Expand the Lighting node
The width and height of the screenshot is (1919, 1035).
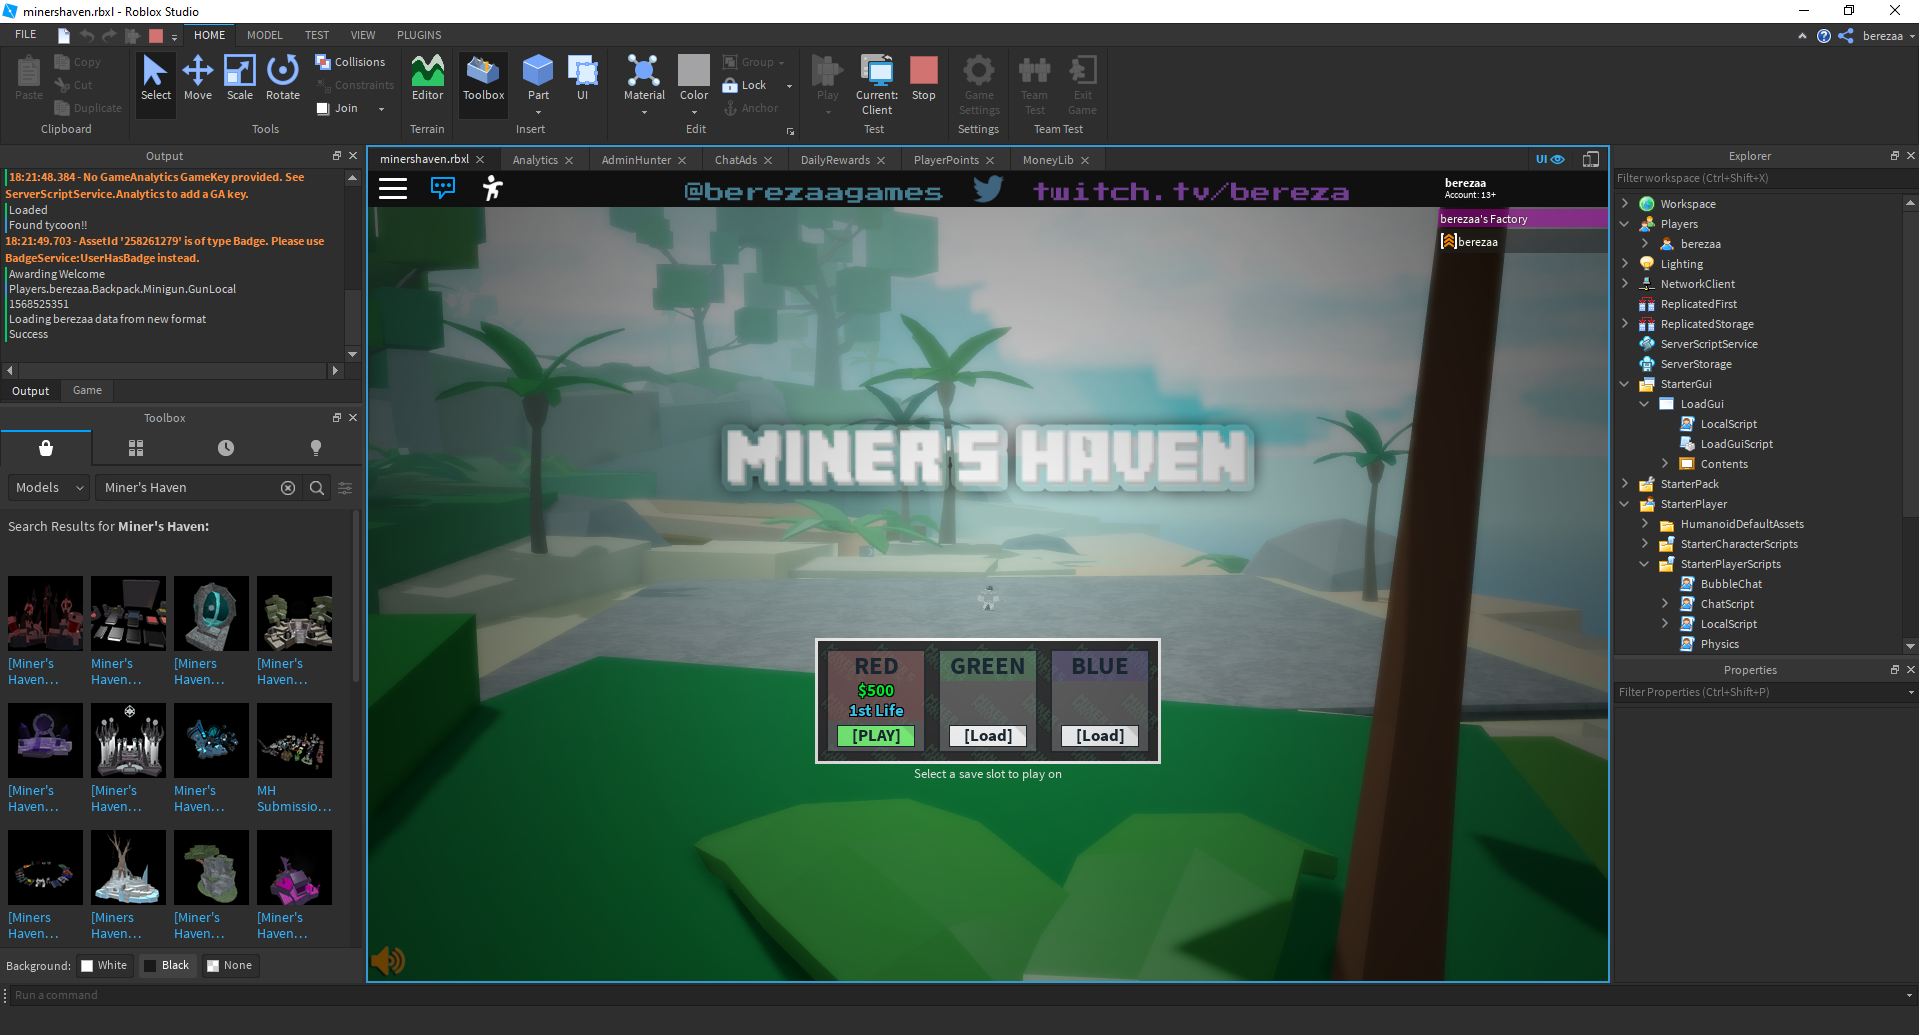pyautogui.click(x=1625, y=264)
